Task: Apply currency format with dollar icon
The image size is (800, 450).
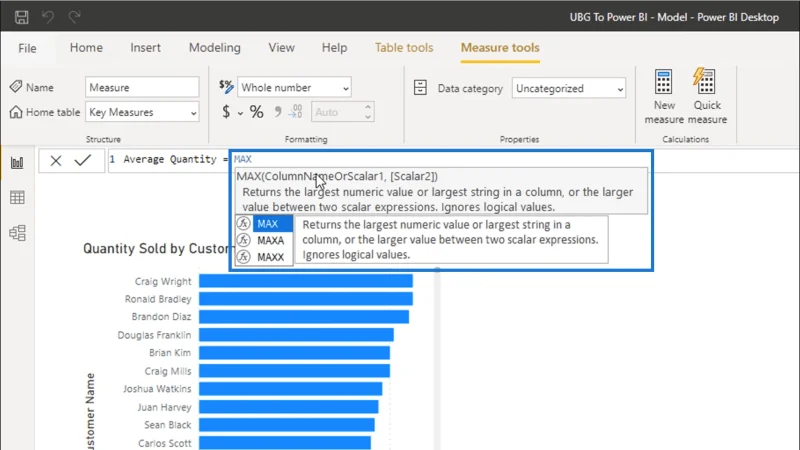Action: pyautogui.click(x=226, y=112)
